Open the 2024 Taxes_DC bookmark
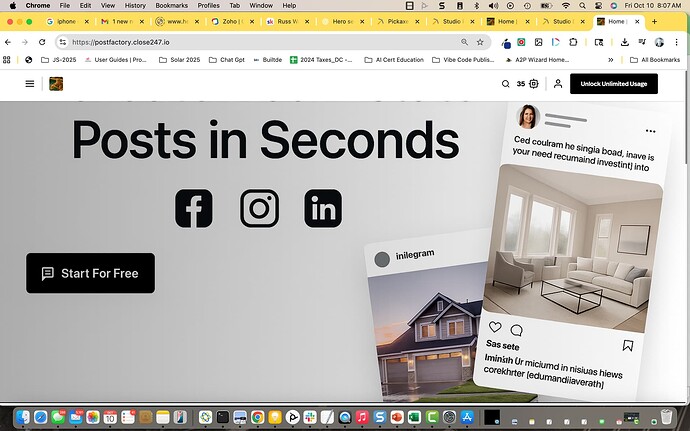 tap(321, 60)
